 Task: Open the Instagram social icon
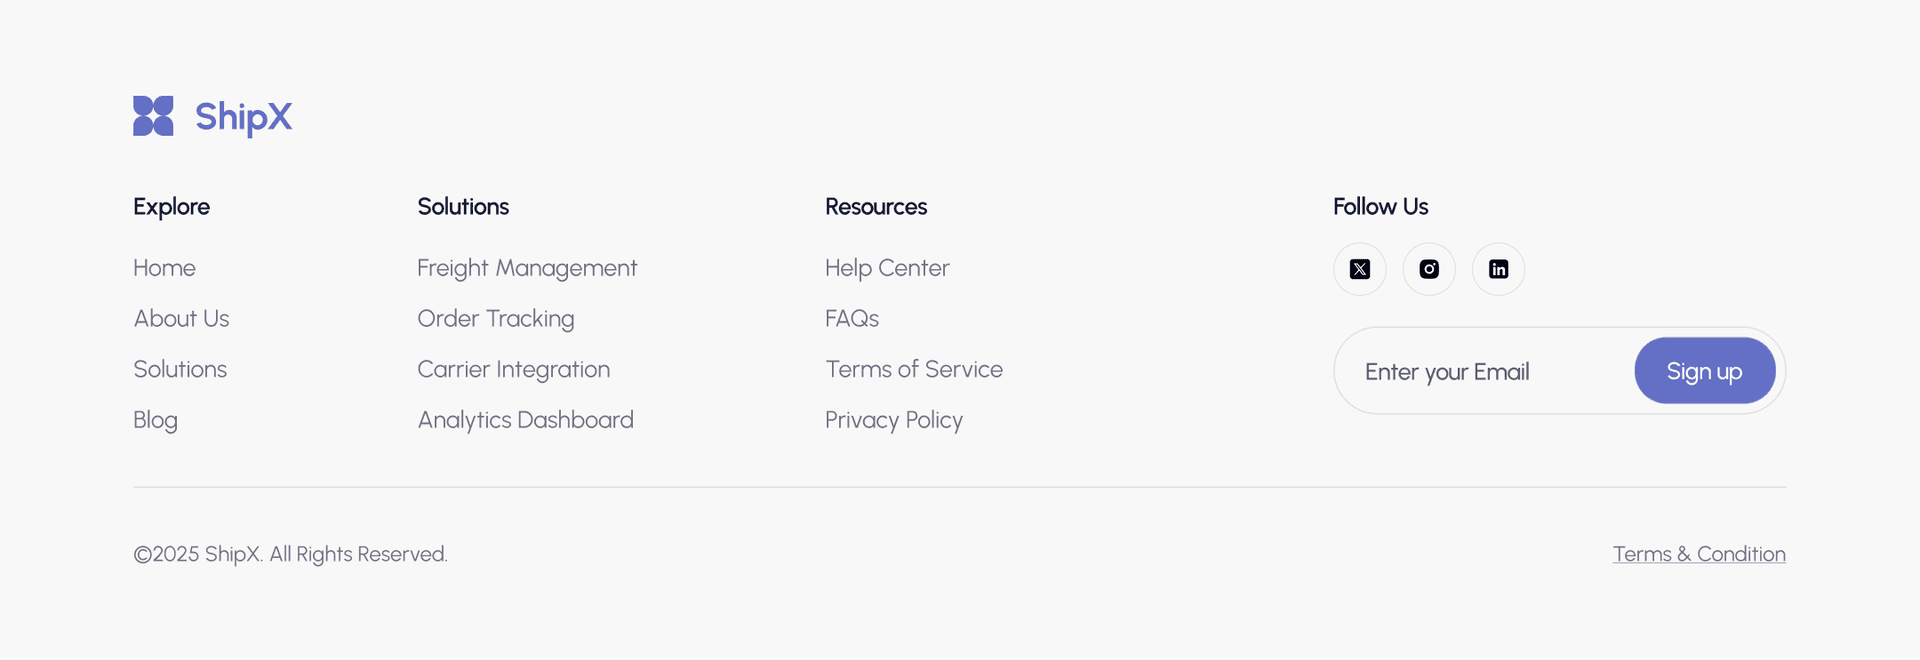[1429, 269]
